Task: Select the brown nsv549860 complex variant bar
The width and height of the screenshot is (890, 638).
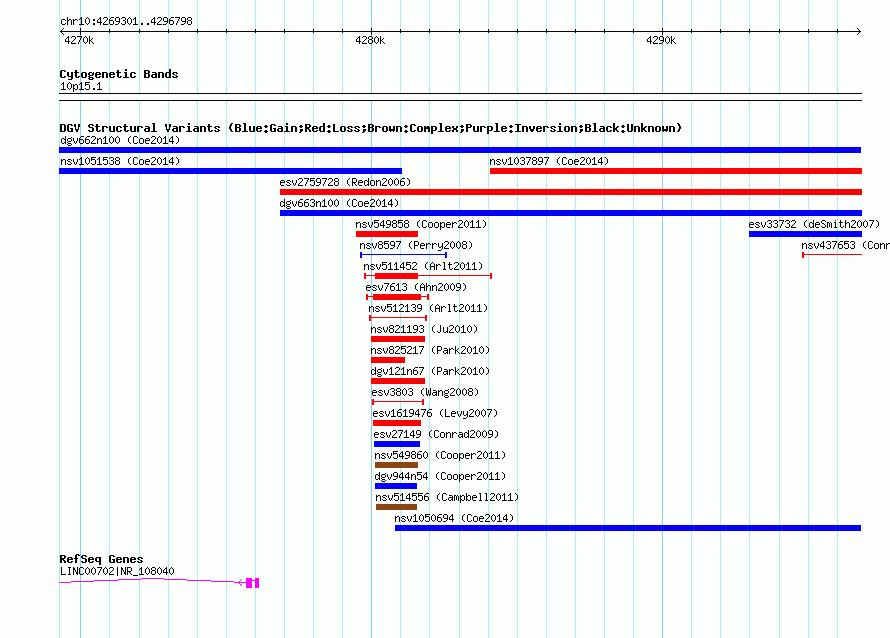Action: (396, 465)
